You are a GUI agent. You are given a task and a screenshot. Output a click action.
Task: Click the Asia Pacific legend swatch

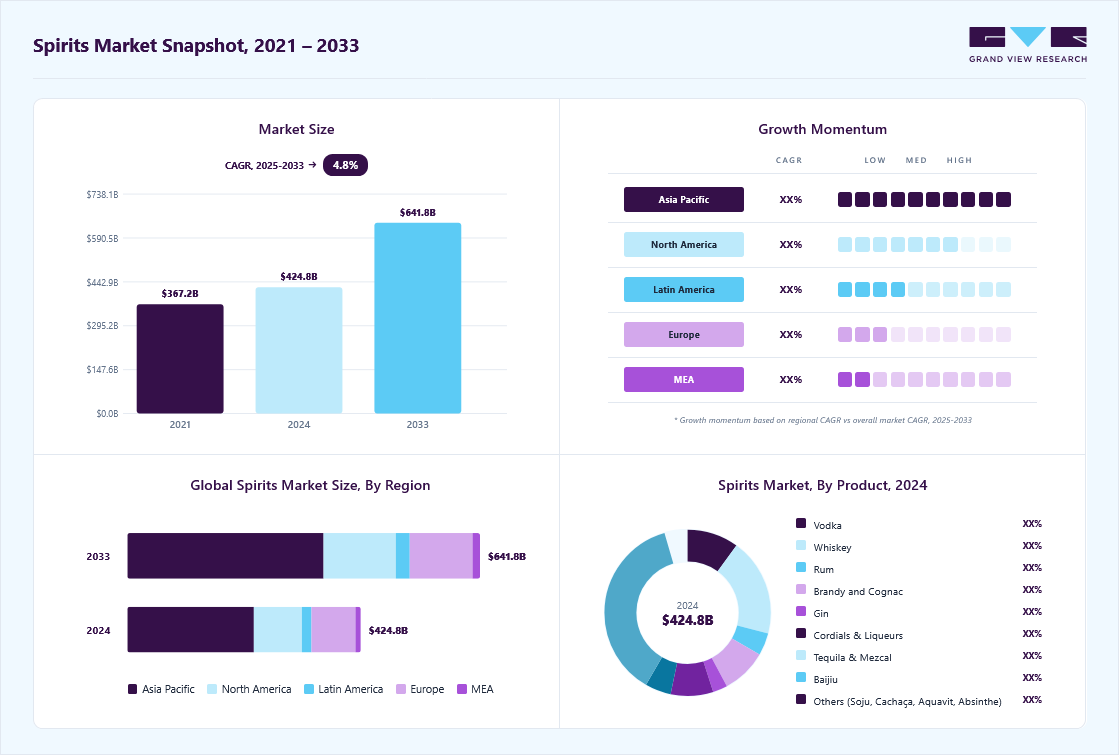132,689
